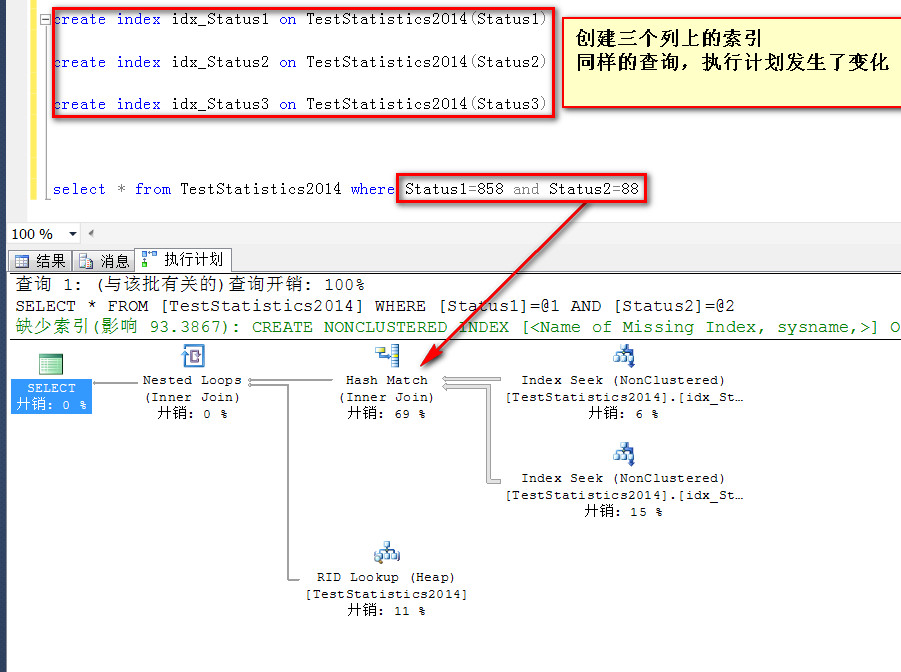Click the [TestStatistics2014] label under RID Lookup

click(387, 594)
